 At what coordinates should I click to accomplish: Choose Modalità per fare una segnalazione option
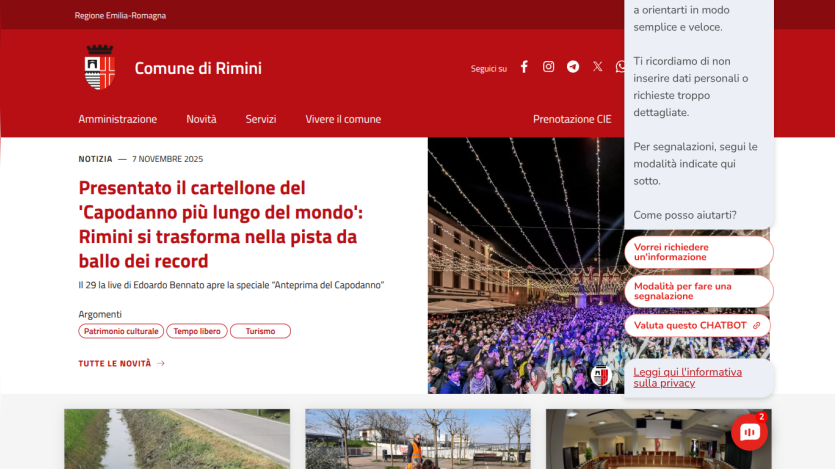(699, 291)
